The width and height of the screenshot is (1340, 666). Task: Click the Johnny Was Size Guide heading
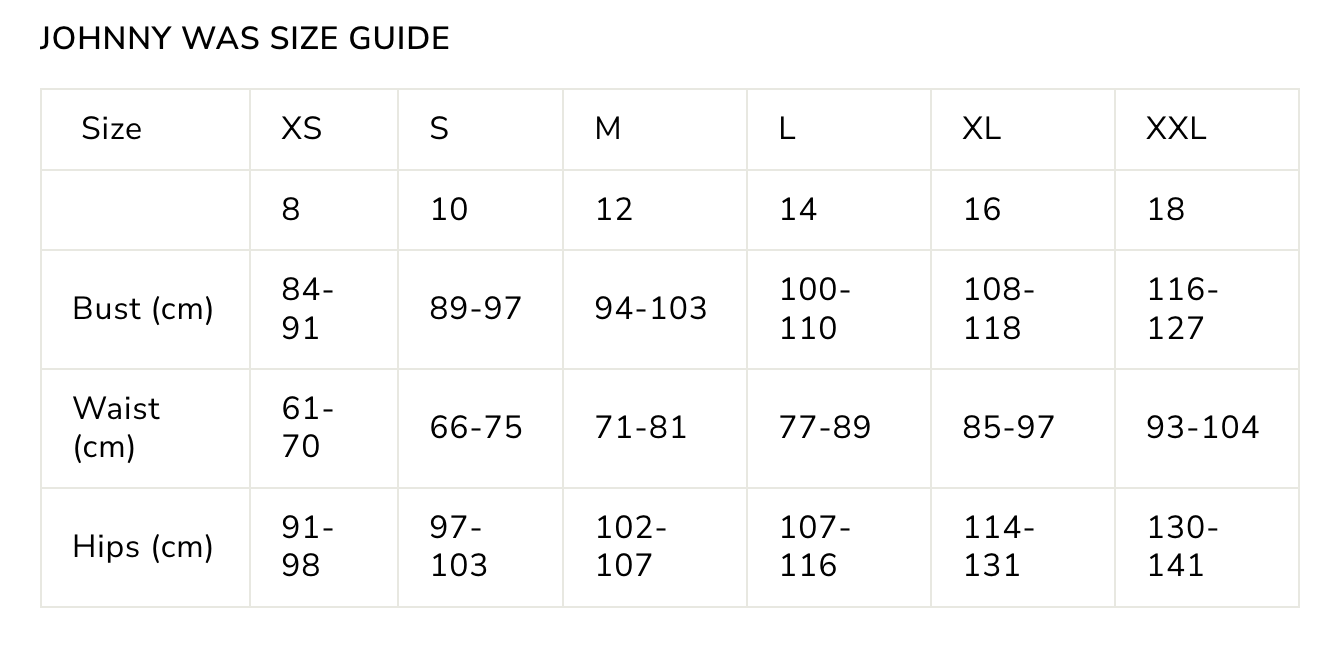[x=245, y=39]
